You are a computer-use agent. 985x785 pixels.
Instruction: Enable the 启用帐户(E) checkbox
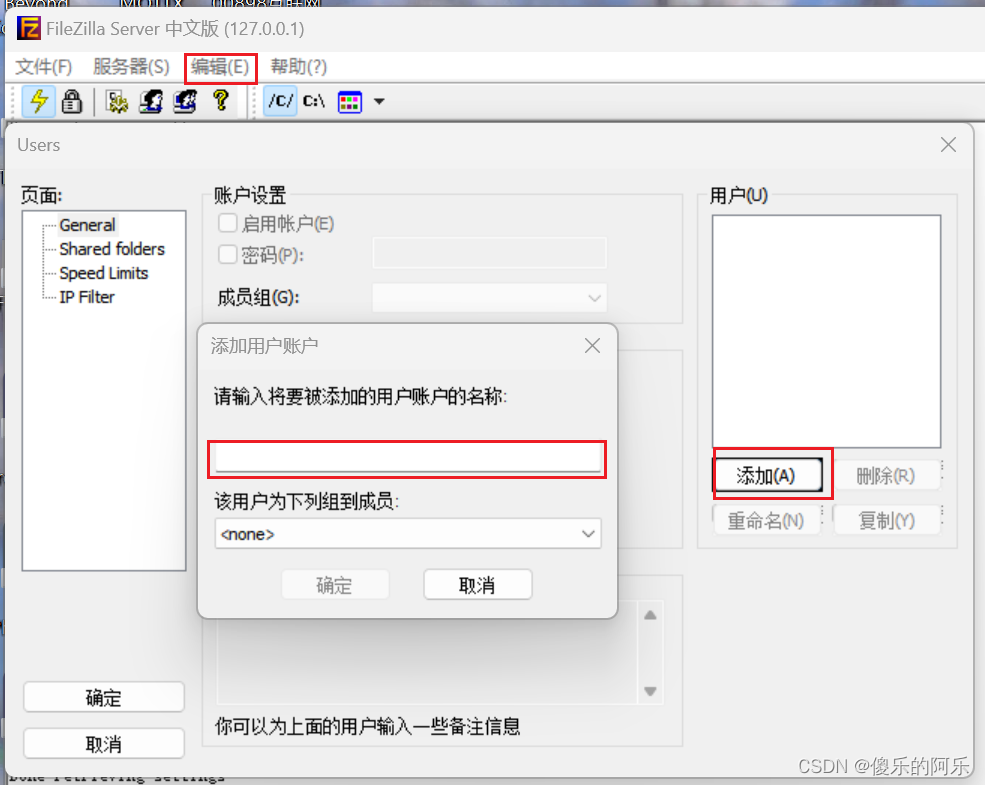click(227, 223)
